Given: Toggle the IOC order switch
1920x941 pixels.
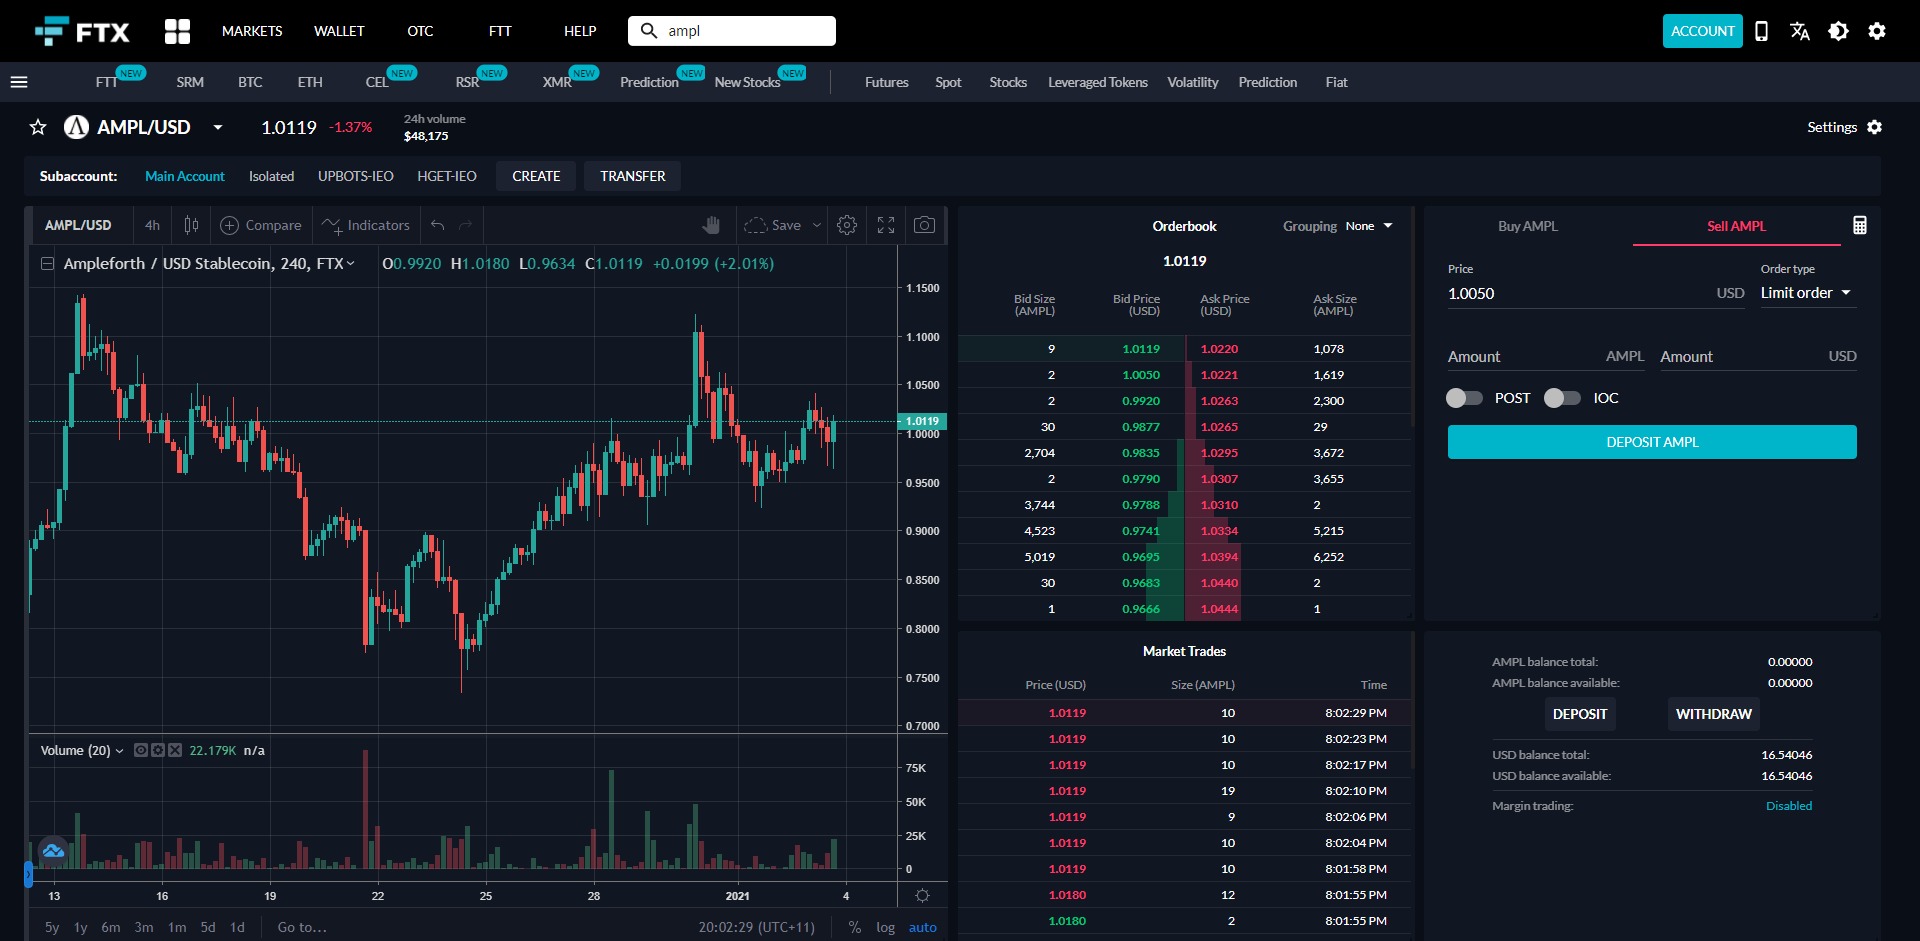Looking at the screenshot, I should pos(1562,398).
